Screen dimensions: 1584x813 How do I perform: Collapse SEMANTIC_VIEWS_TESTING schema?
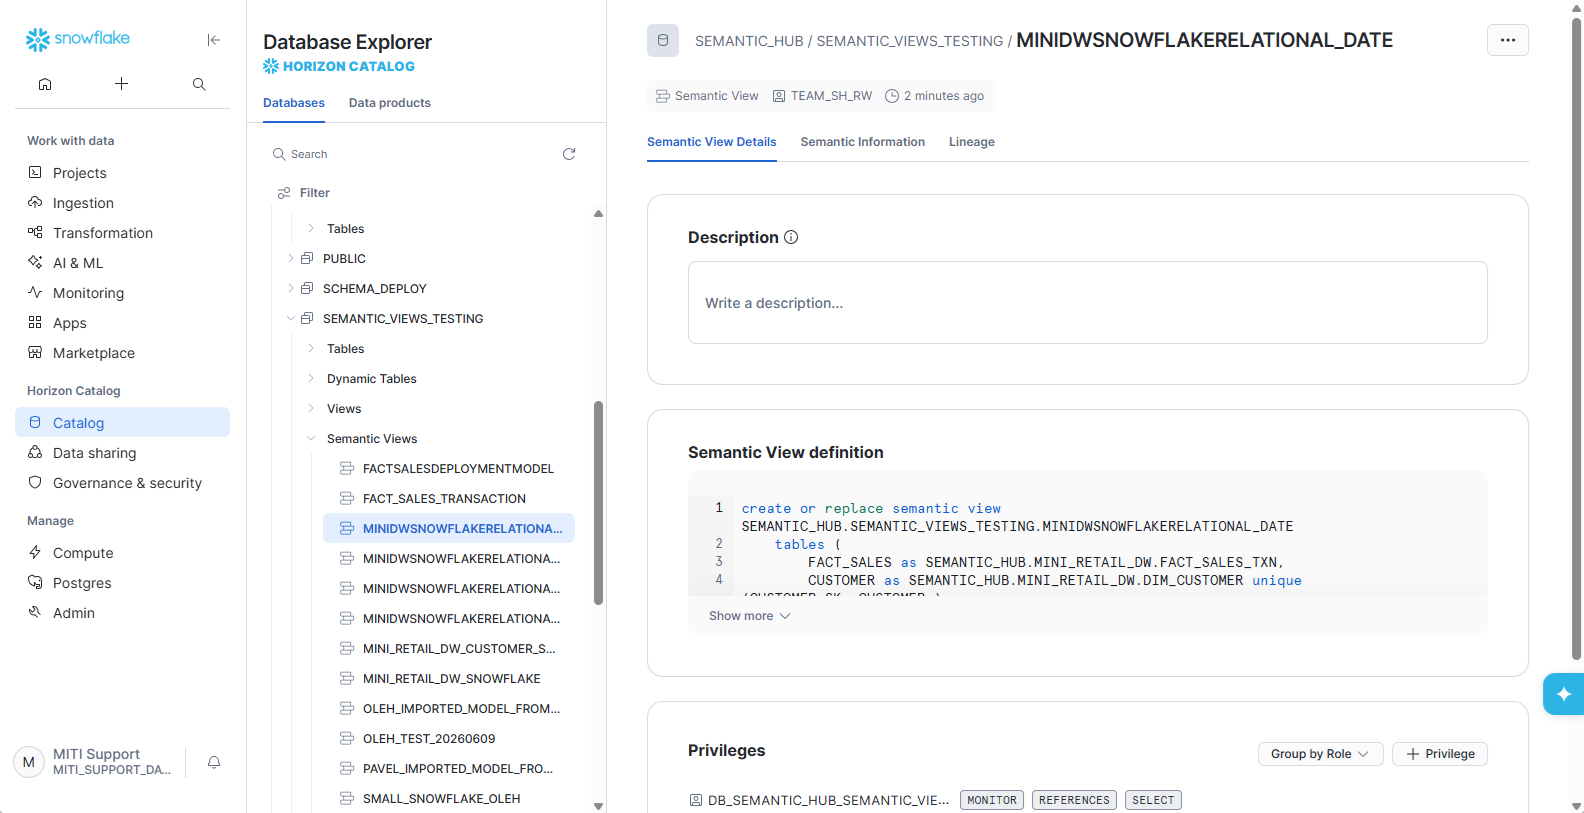pos(291,318)
